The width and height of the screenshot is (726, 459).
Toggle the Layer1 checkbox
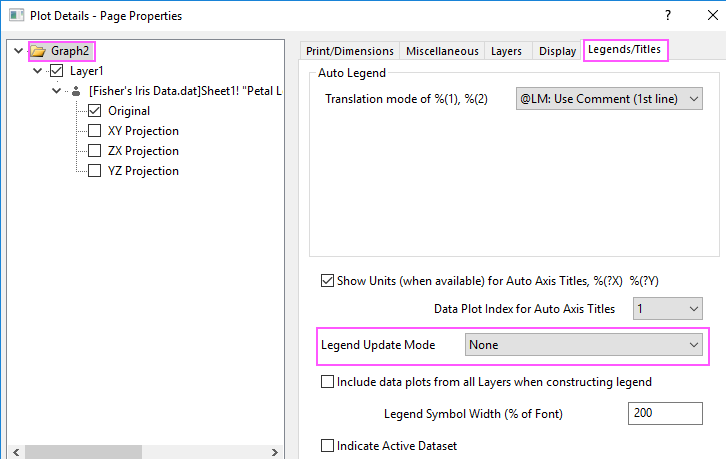pos(56,71)
